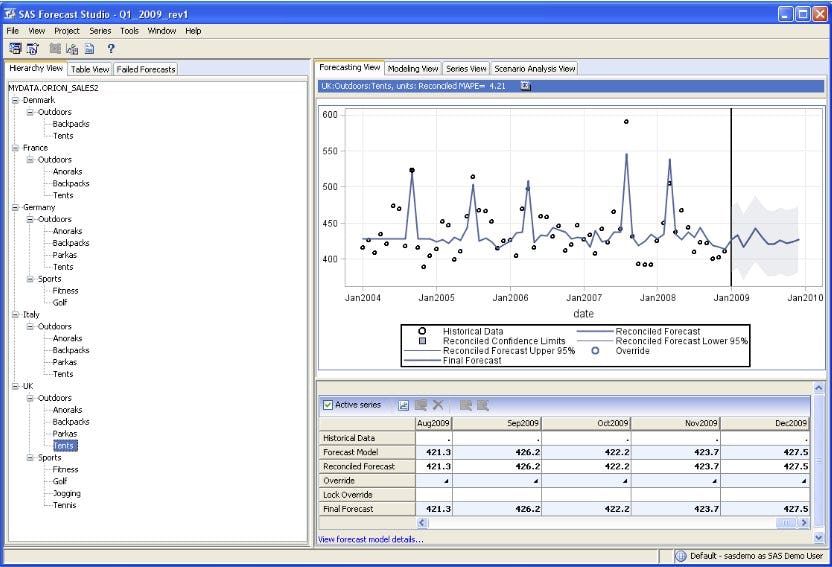Image resolution: width=832 pixels, height=567 pixels.
Task: Click the chart icon in main toolbar
Action: [x=72, y=48]
